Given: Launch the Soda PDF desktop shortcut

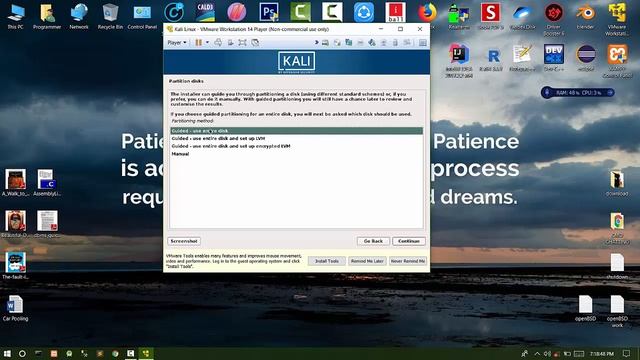Looking at the screenshot, I should (x=490, y=16).
